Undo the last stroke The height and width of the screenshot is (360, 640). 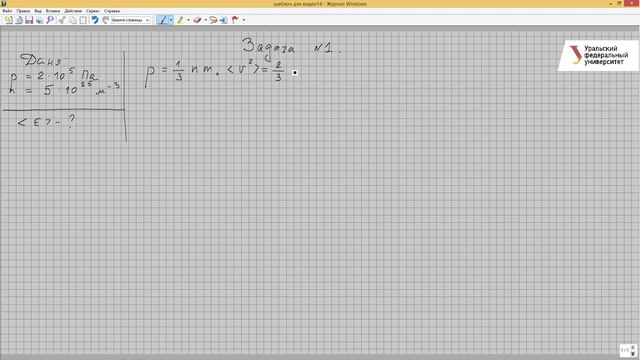[x=95, y=20]
